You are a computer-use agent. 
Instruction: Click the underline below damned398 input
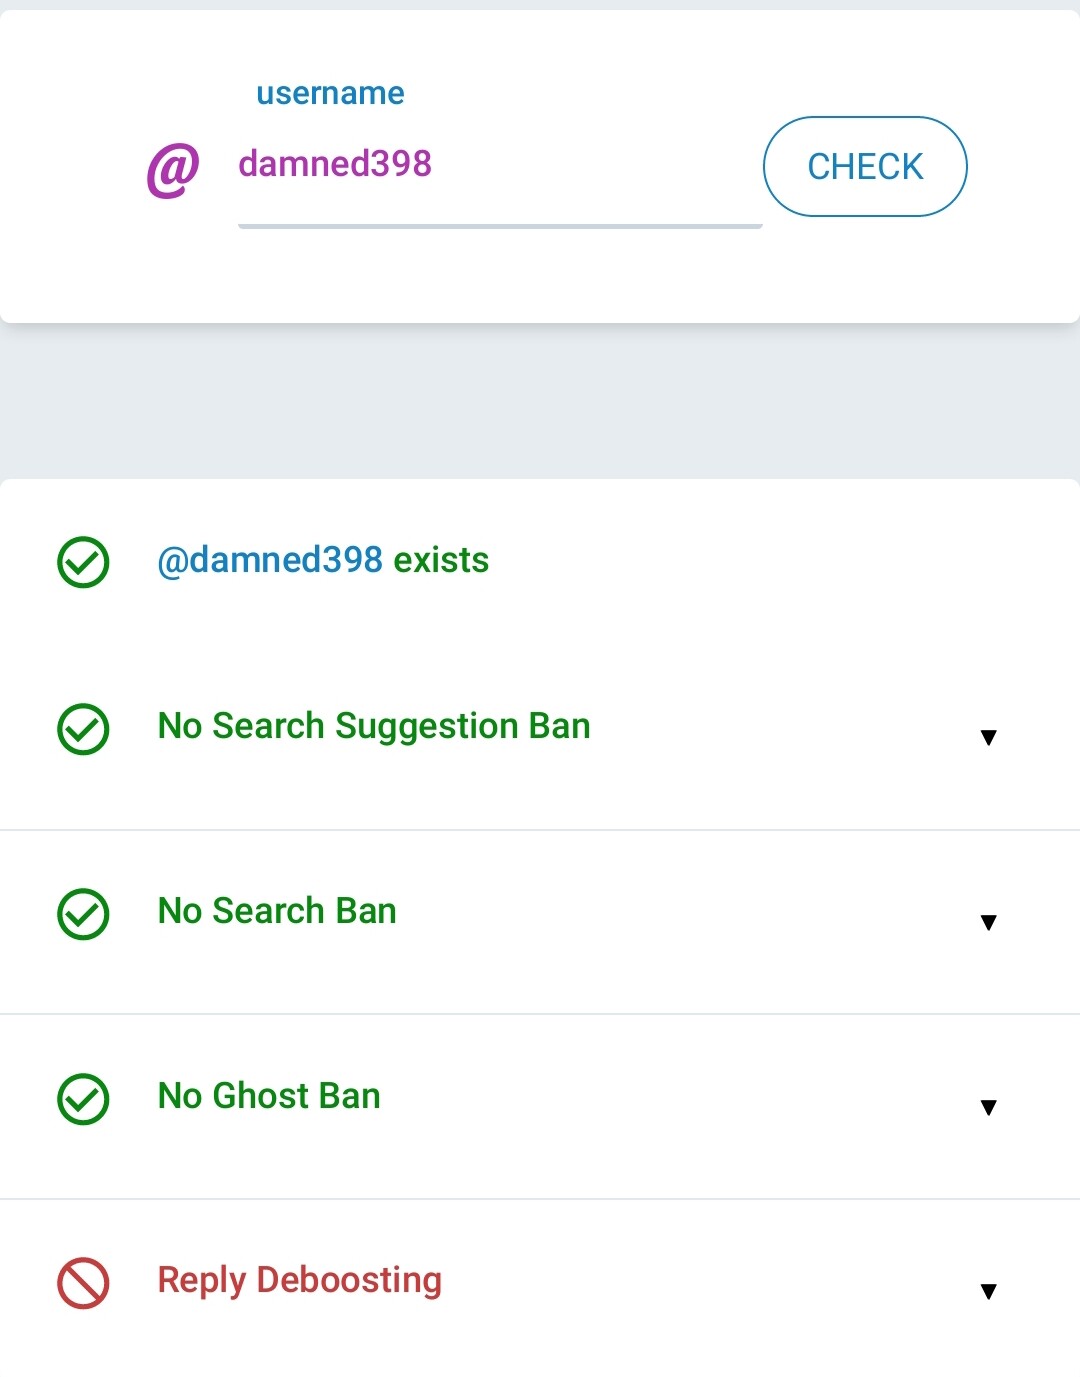click(x=500, y=226)
